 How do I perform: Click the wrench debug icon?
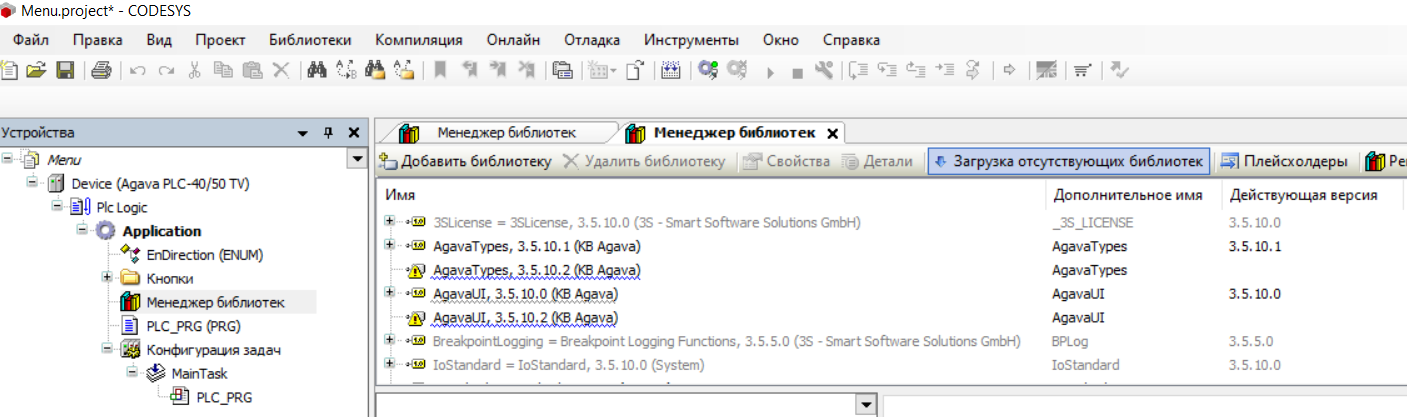[824, 71]
